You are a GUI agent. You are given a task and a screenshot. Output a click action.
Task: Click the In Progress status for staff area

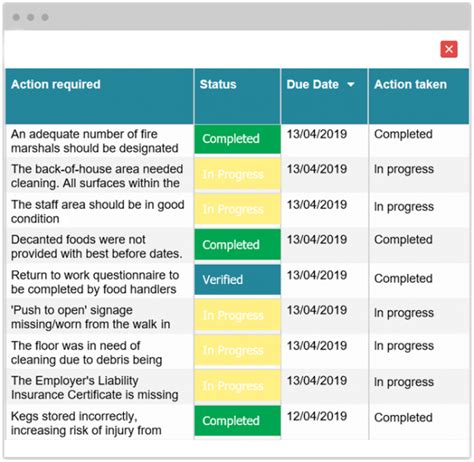click(237, 209)
